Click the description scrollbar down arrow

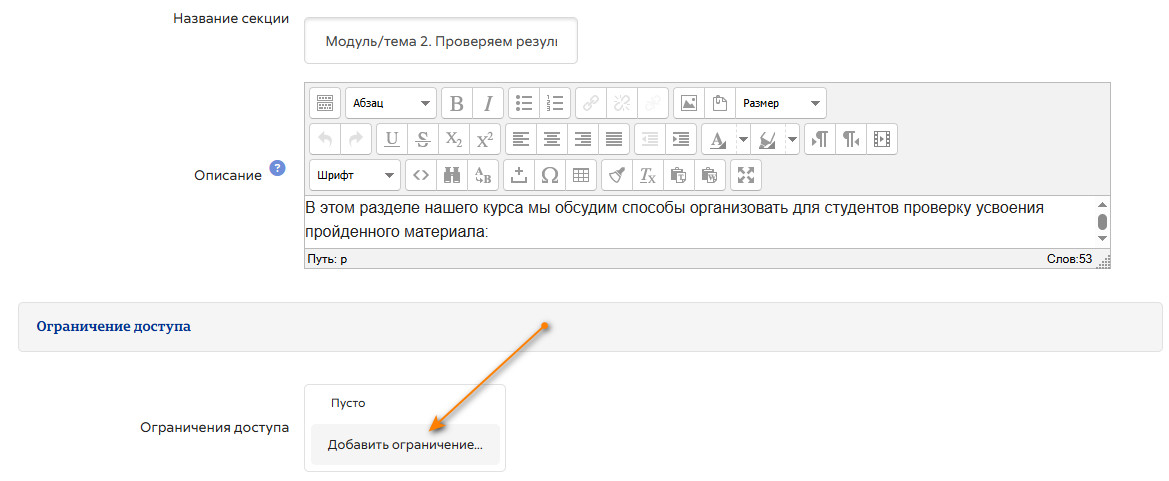tap(1103, 239)
